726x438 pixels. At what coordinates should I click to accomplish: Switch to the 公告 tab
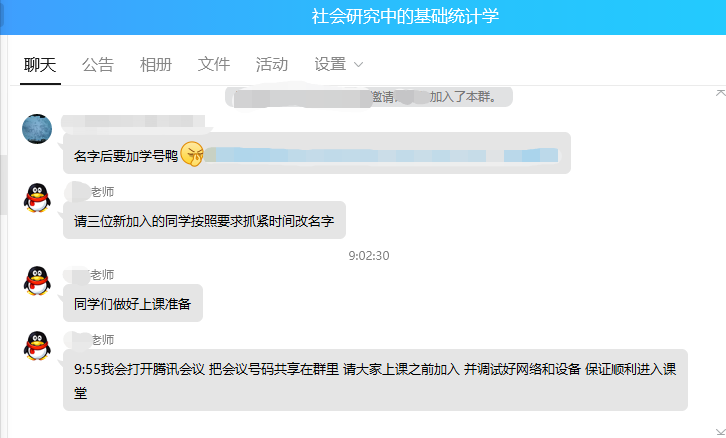coord(98,64)
